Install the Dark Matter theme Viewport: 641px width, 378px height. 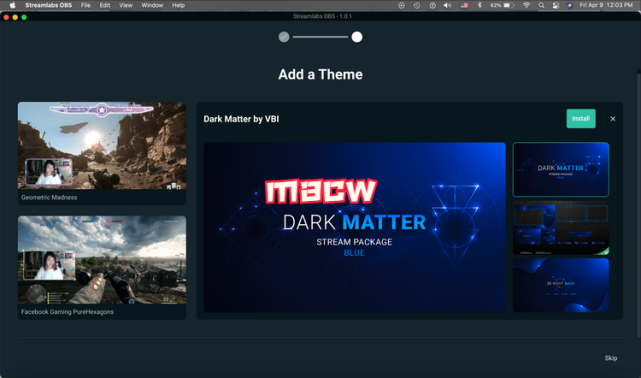(580, 119)
